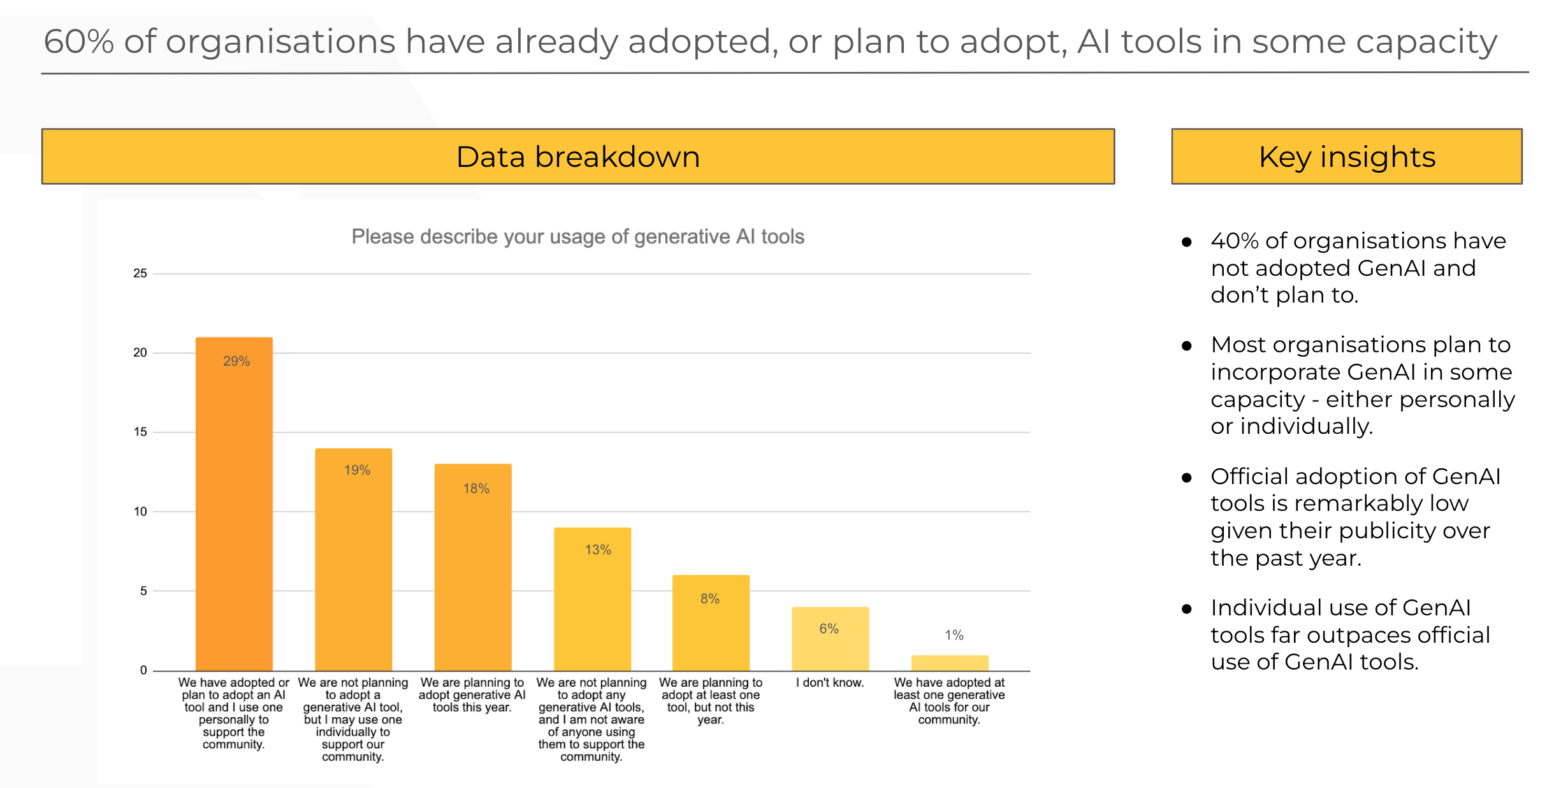Click the smallest bar marked 1%
Image resolution: width=1568 pixels, height=788 pixels.
coord(949,663)
